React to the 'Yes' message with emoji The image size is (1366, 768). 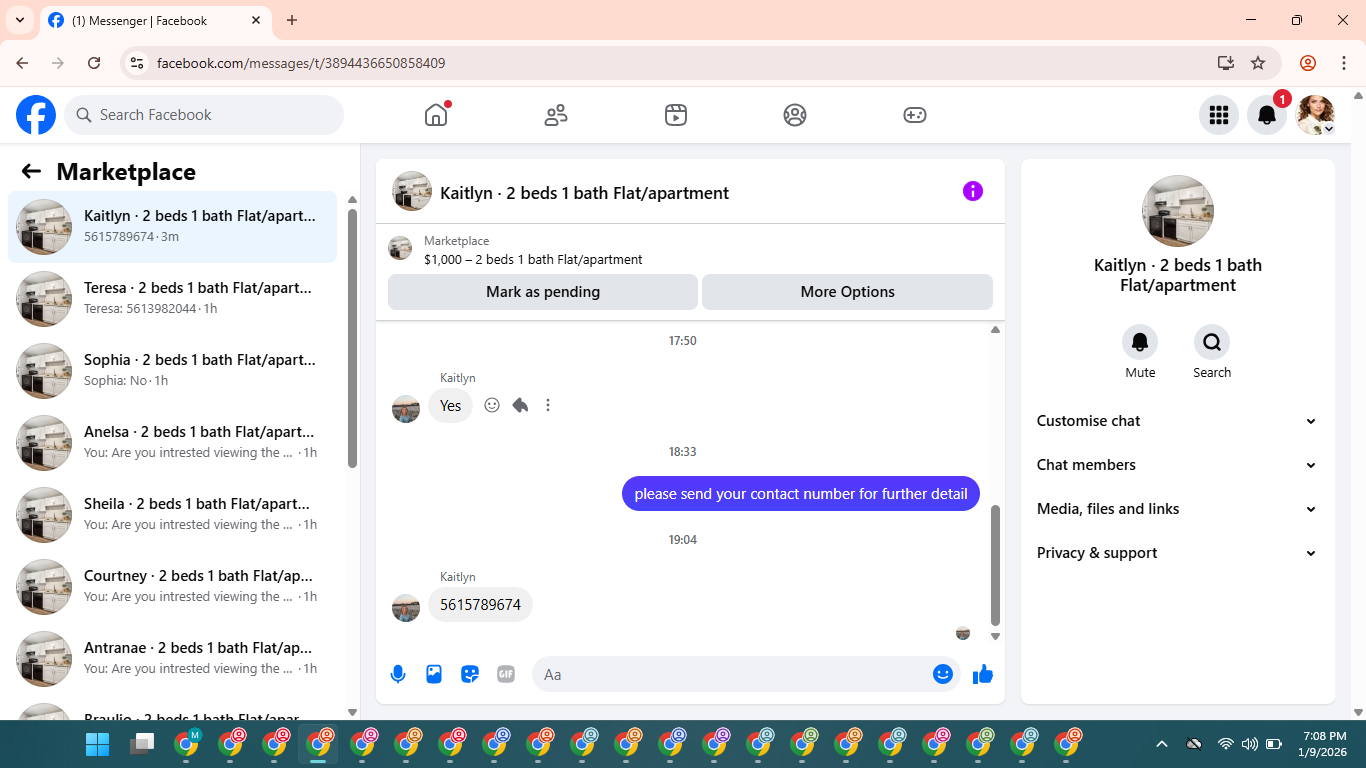pos(492,405)
